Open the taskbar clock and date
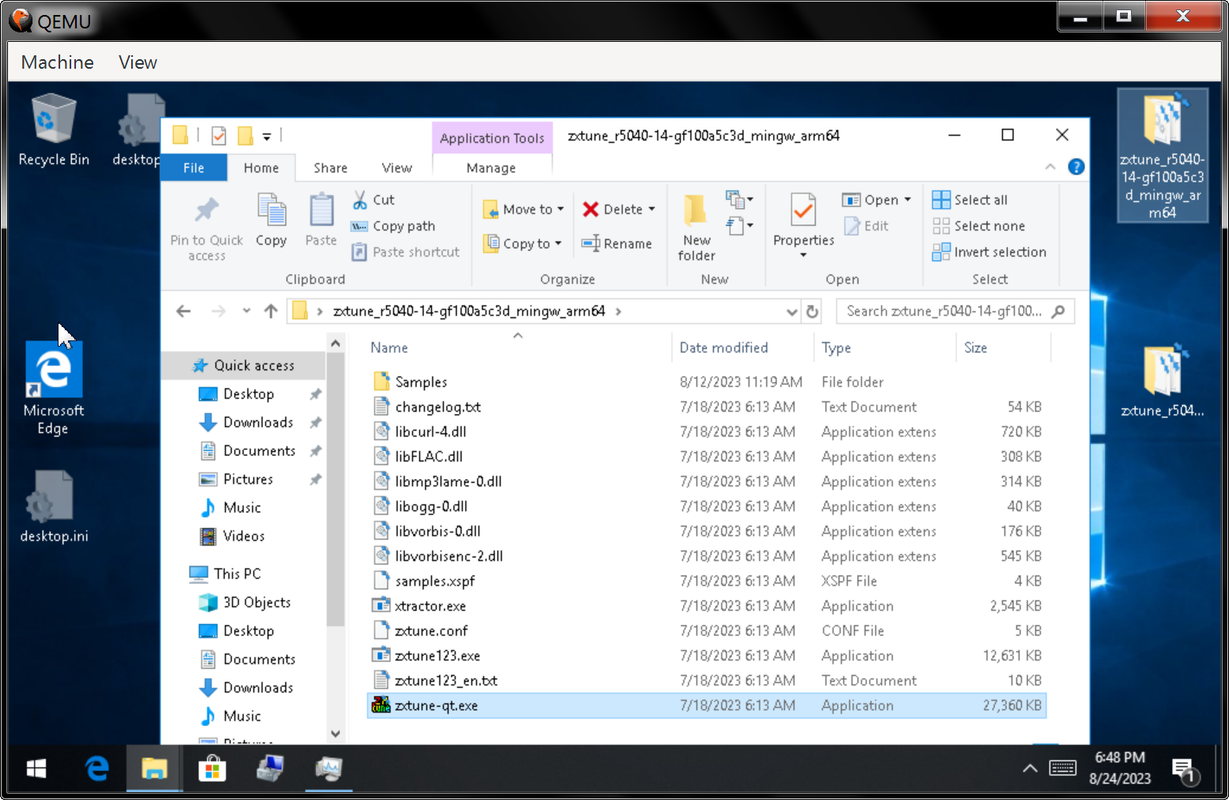 pos(1120,768)
